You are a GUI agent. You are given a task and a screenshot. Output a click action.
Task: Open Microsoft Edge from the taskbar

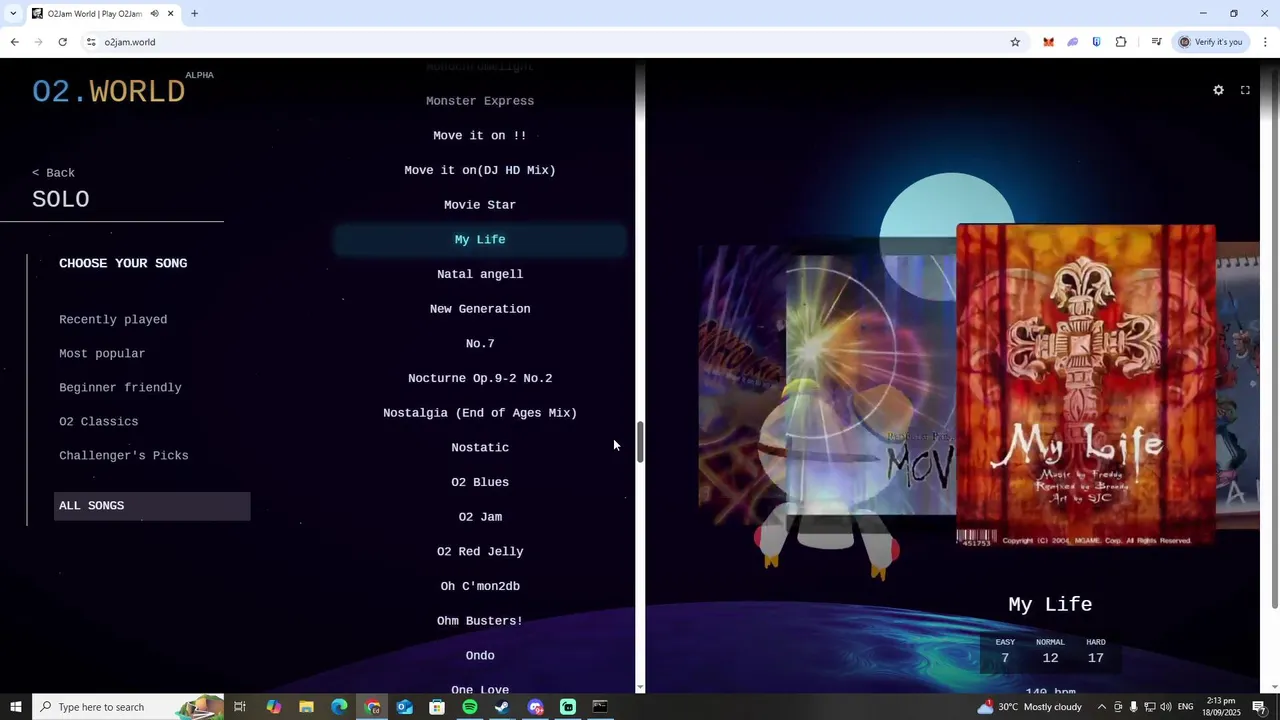[339, 707]
